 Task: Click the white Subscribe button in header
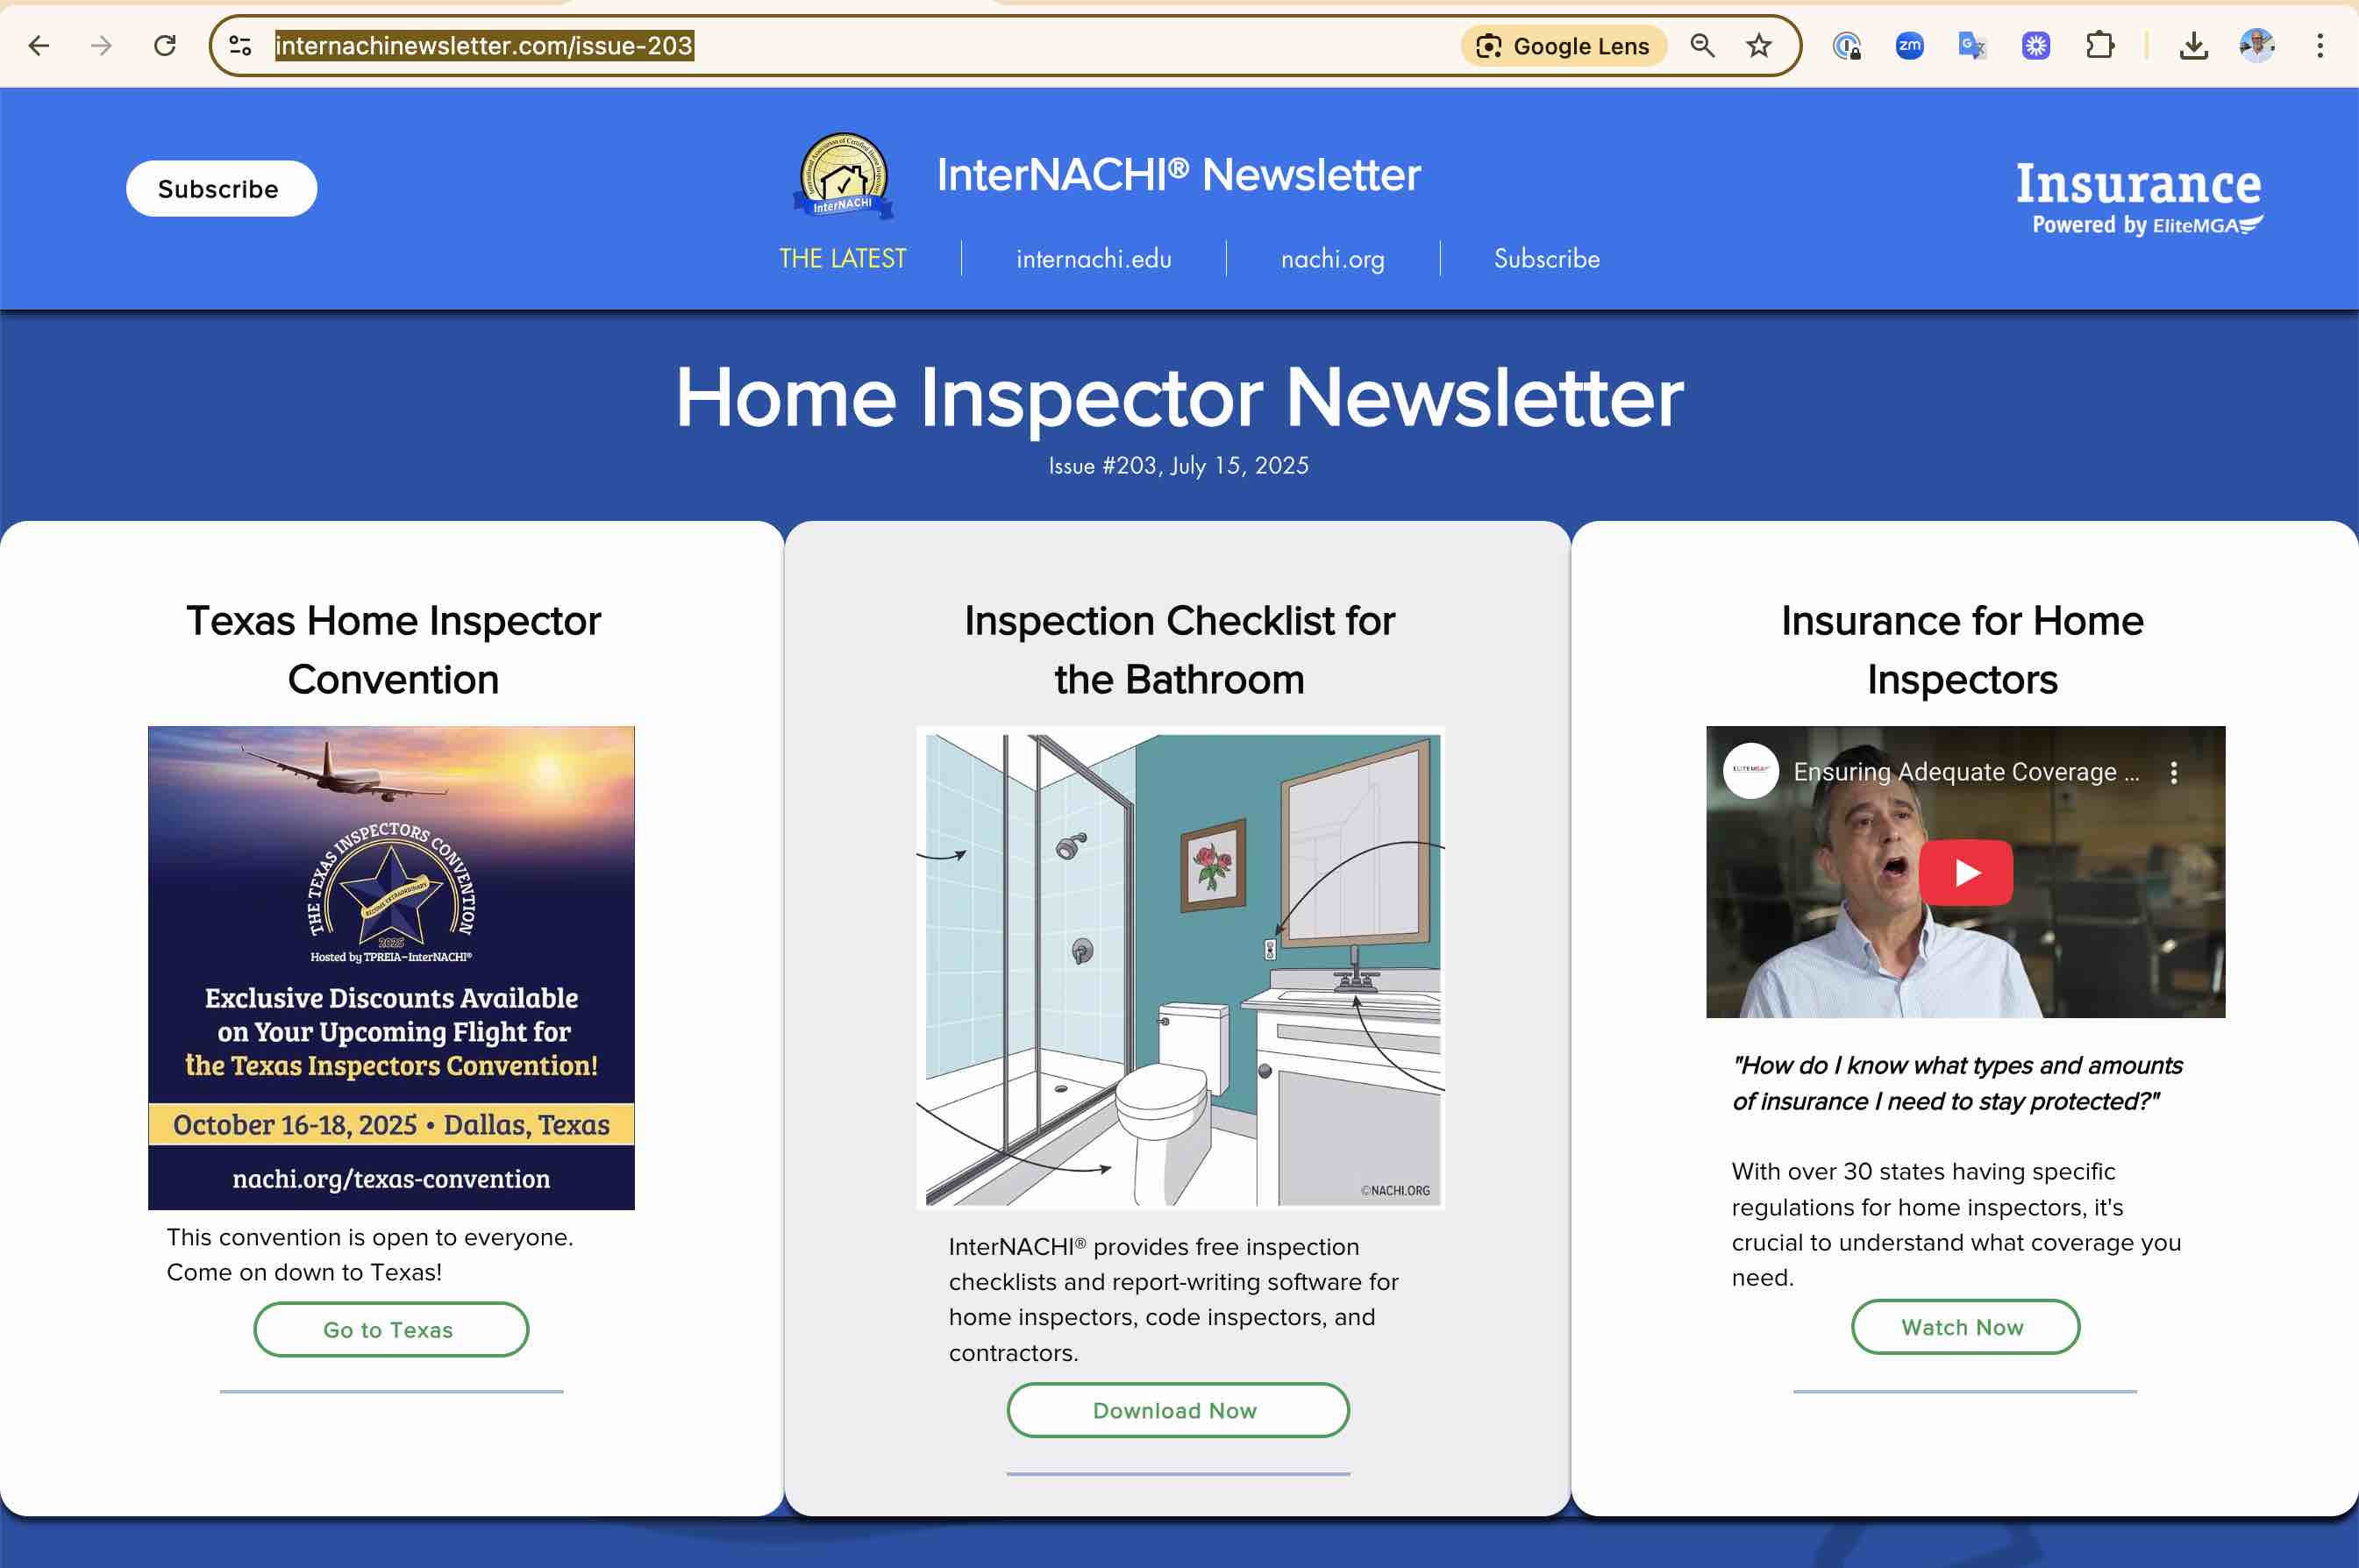pos(221,188)
